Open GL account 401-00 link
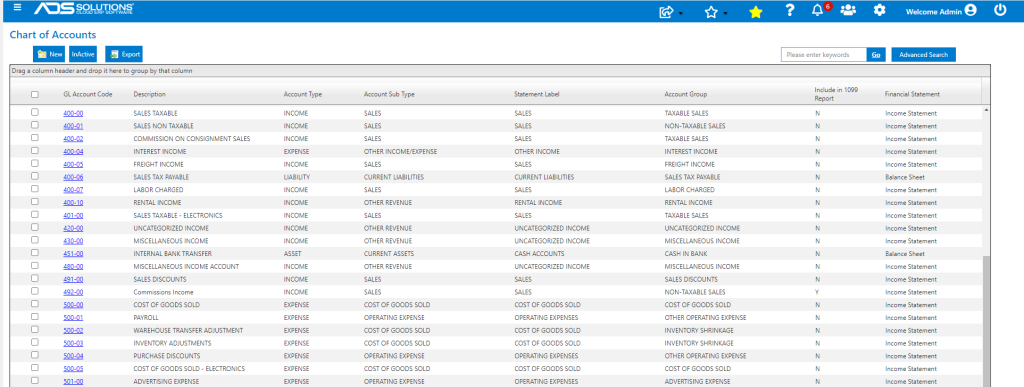 click(x=73, y=215)
